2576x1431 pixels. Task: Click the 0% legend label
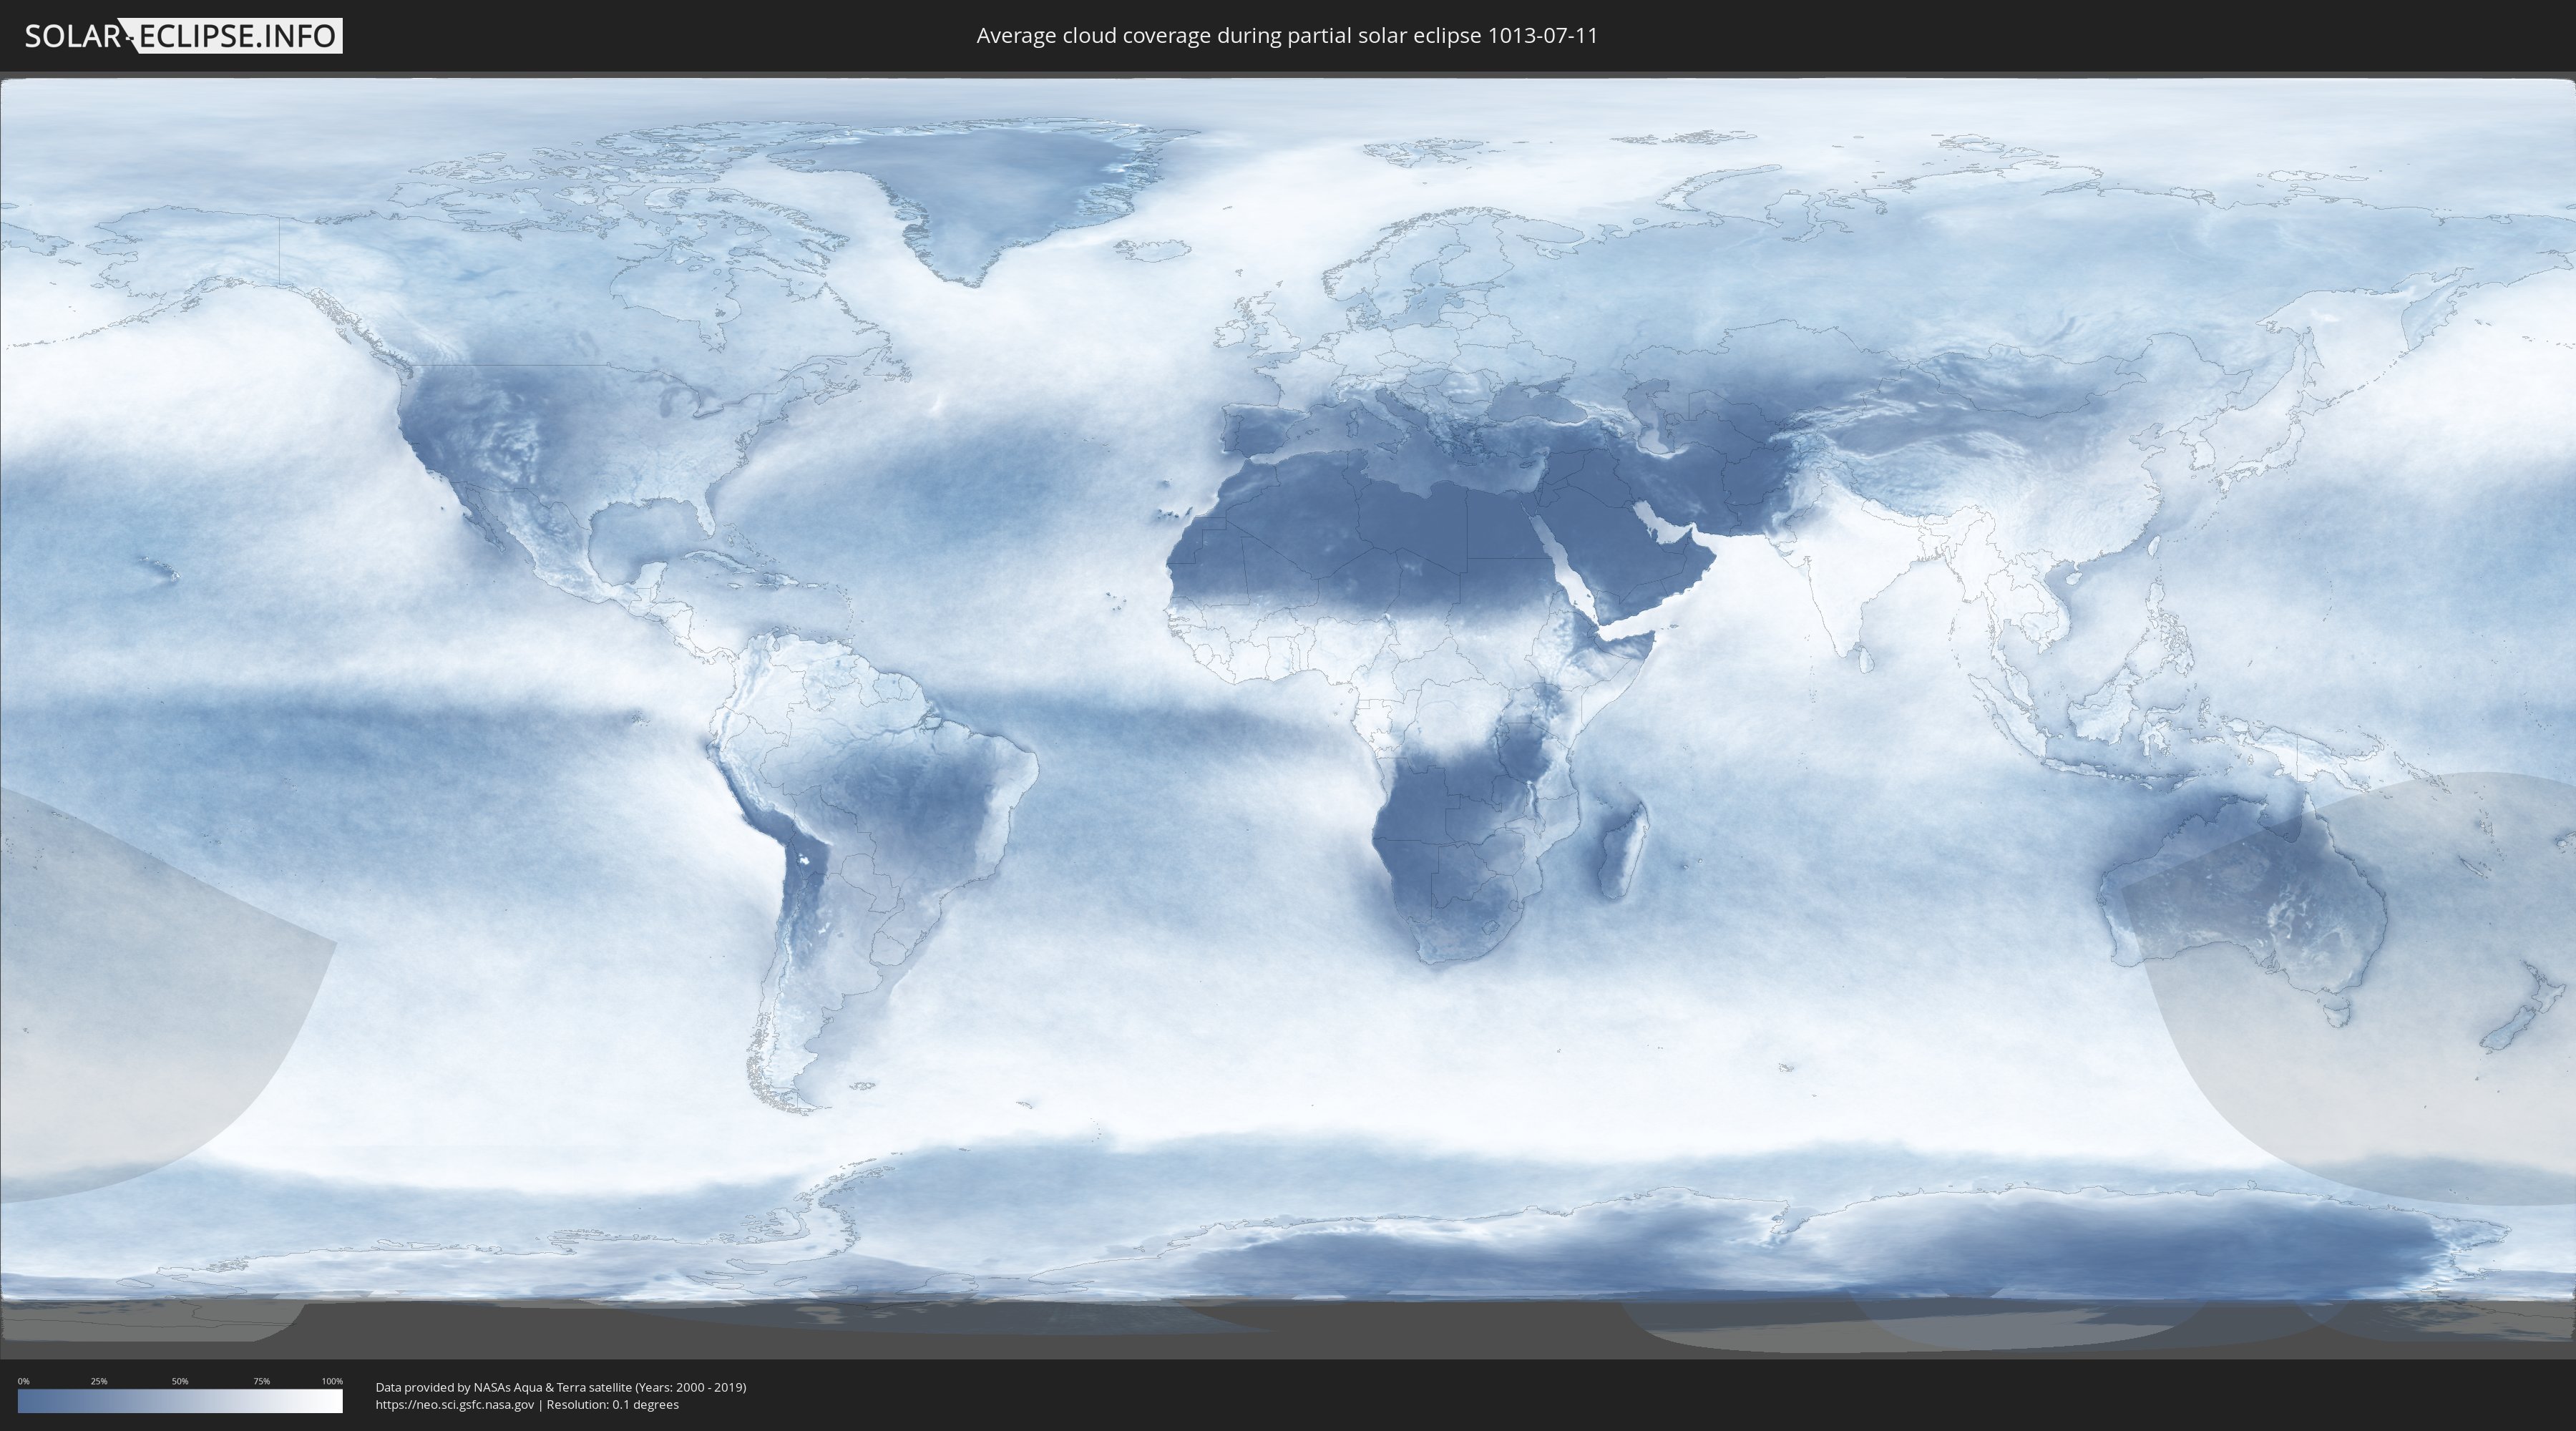[x=24, y=1381]
